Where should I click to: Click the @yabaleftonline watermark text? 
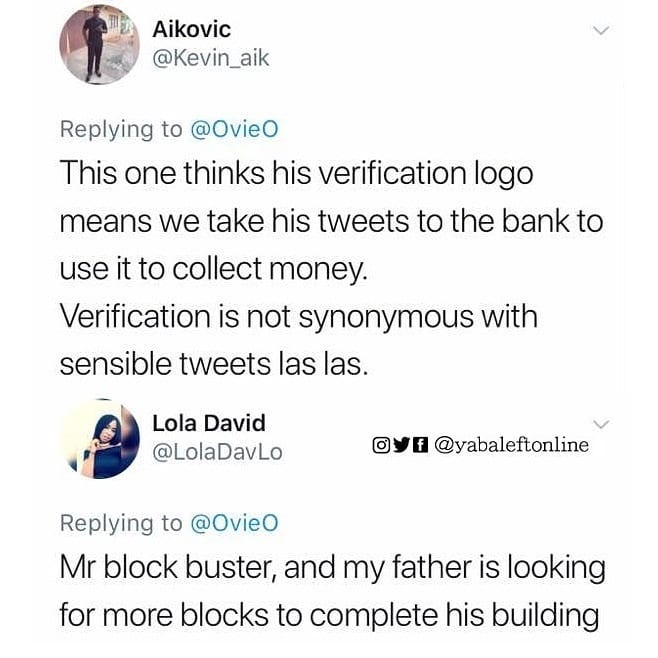click(x=513, y=445)
